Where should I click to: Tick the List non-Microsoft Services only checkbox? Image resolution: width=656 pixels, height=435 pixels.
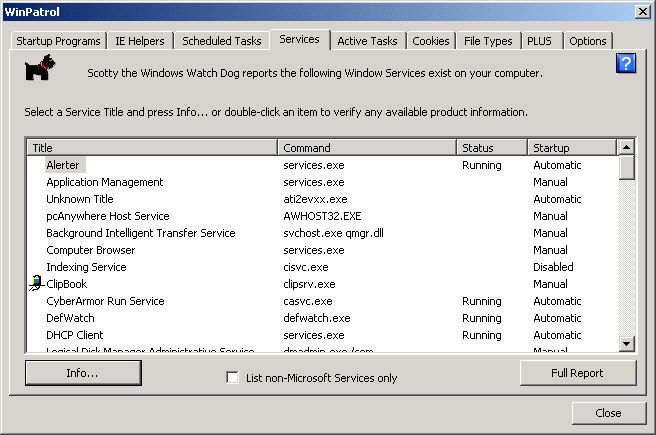232,377
